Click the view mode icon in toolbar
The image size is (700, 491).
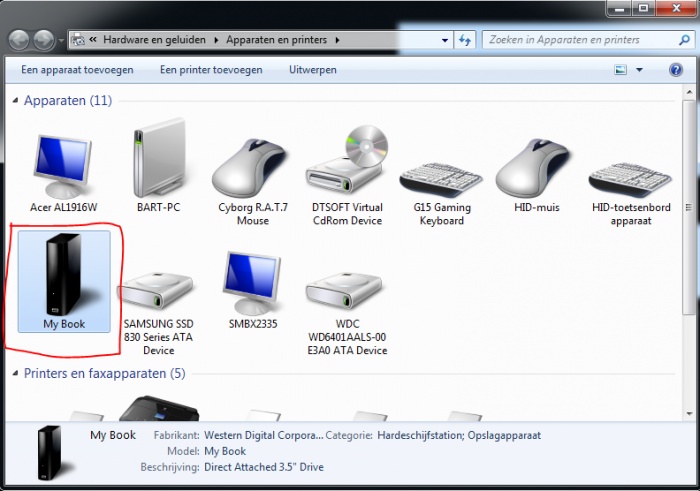tap(621, 70)
